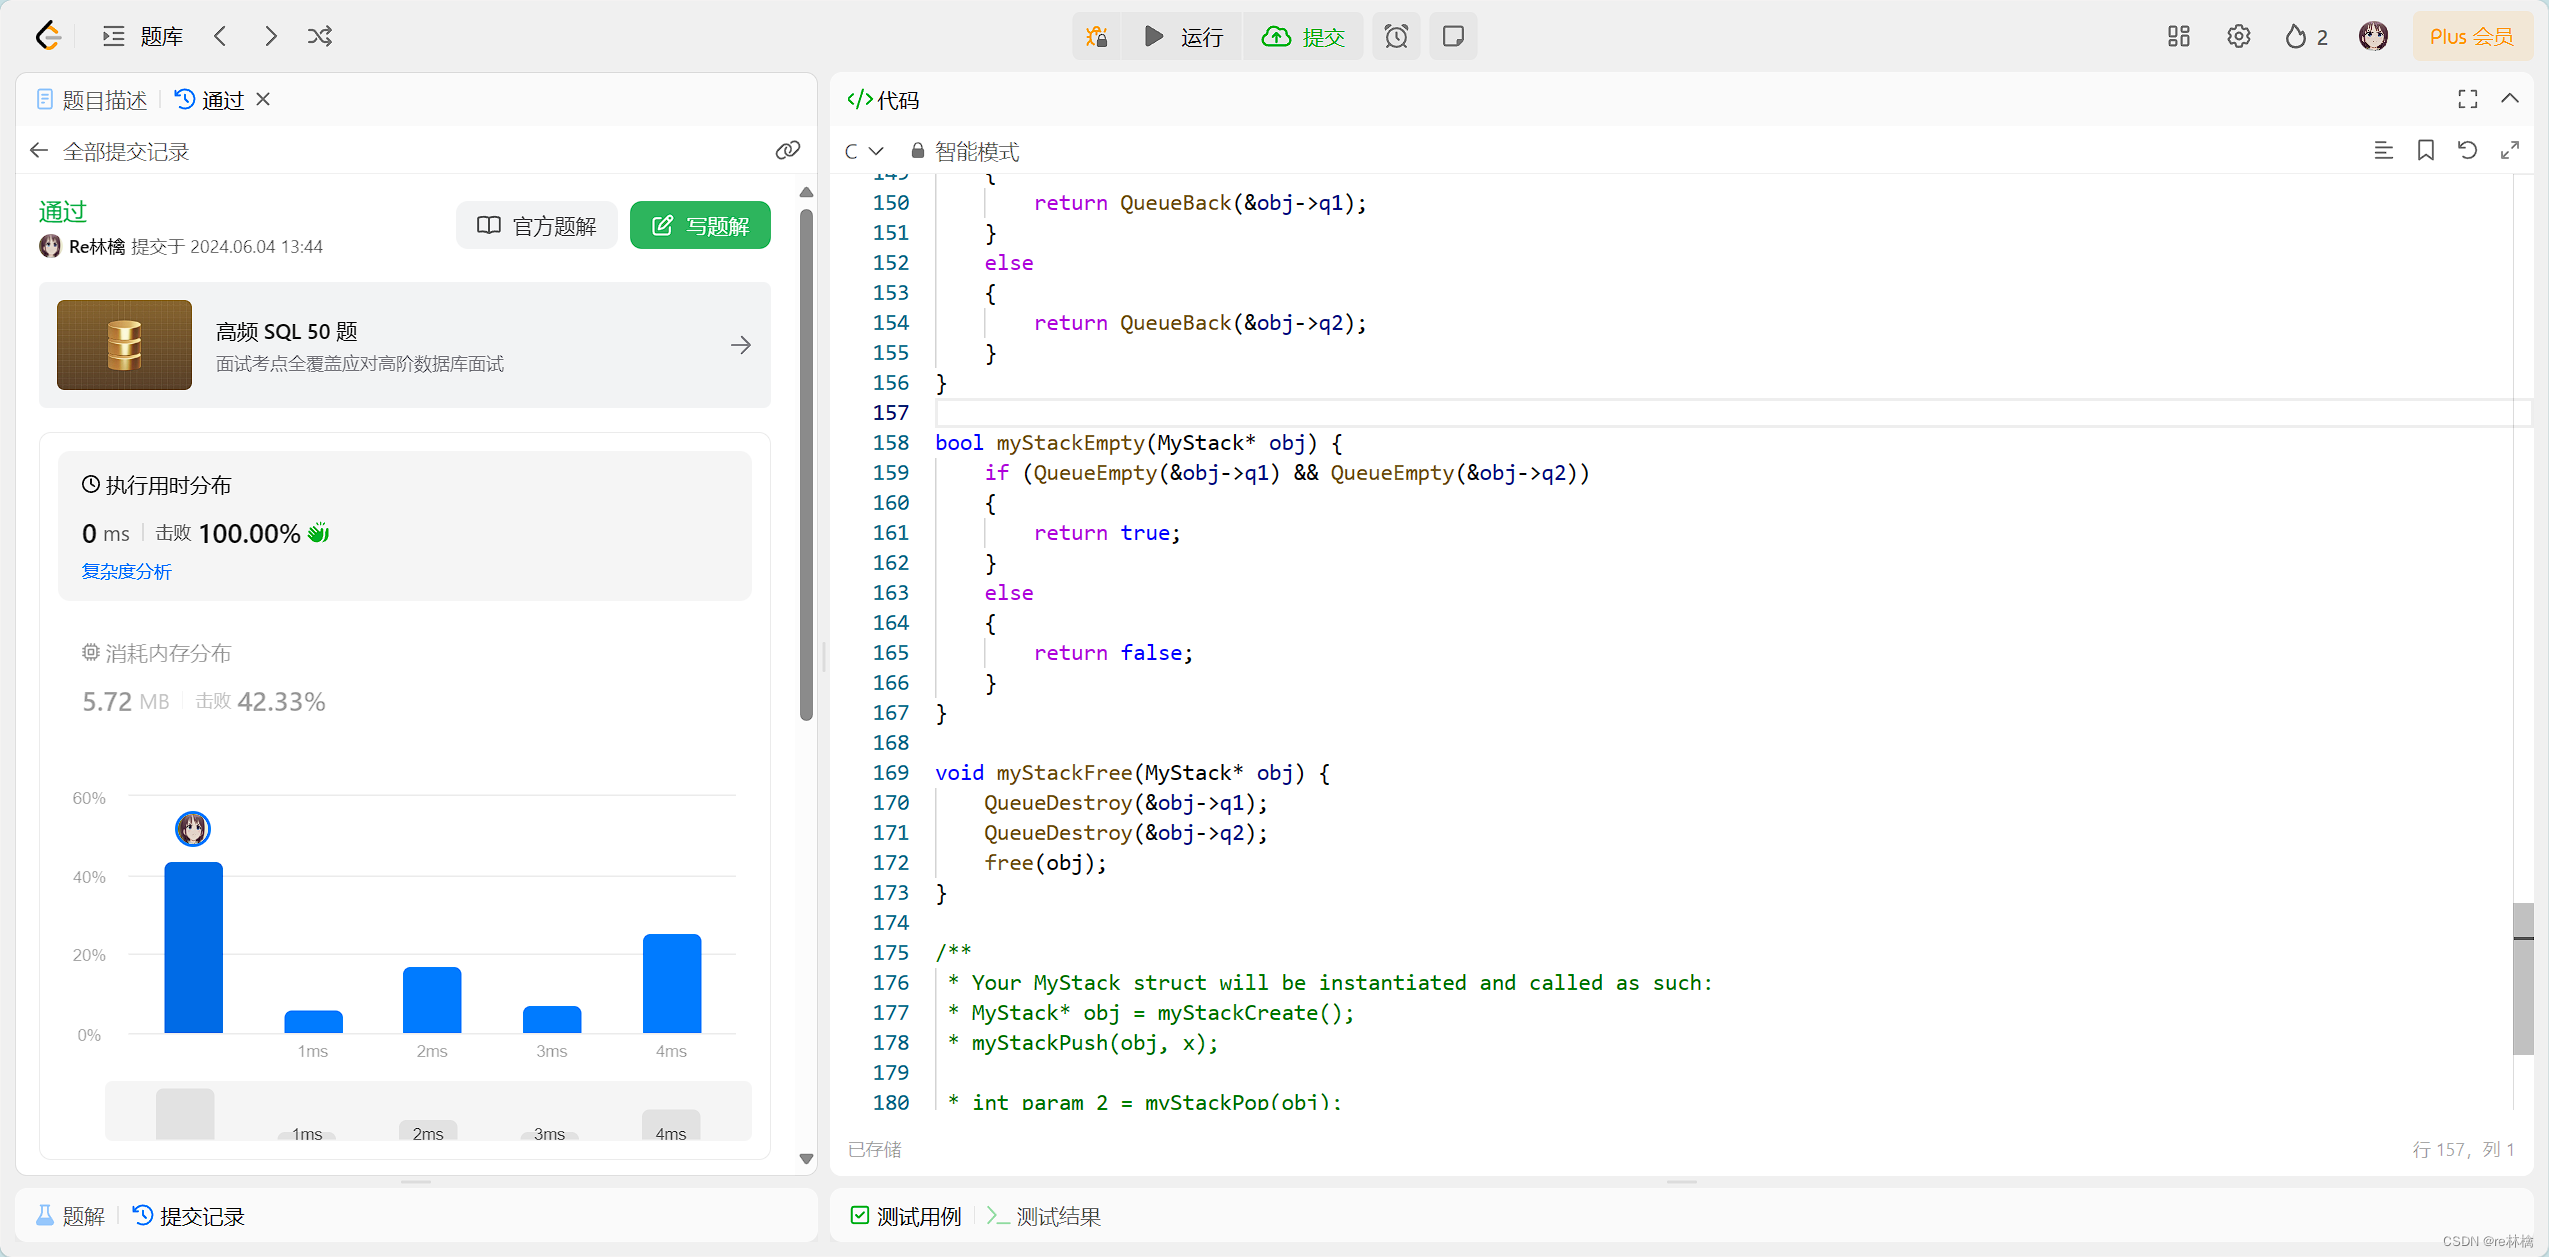The image size is (2549, 1257).
Task: Open 官方题解 official solution
Action: point(536,226)
